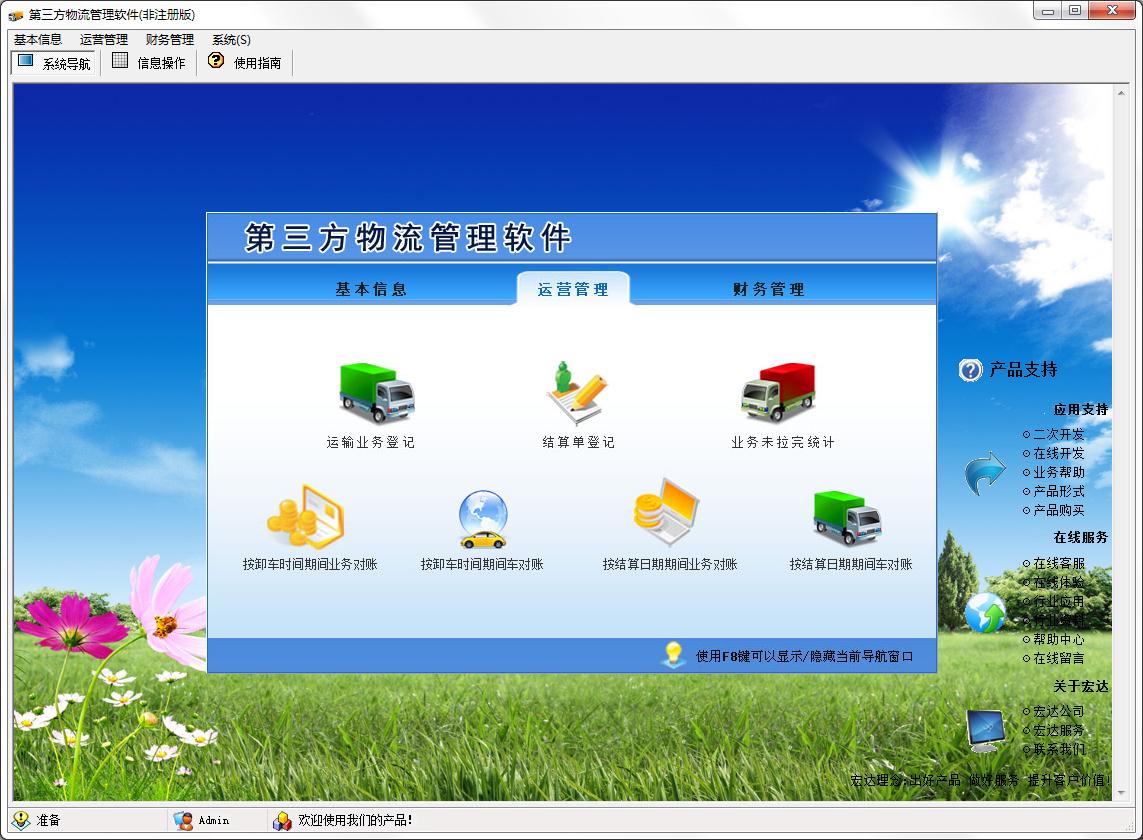Open the 在线客服 link
This screenshot has height=840, width=1143.
pyautogui.click(x=1058, y=563)
